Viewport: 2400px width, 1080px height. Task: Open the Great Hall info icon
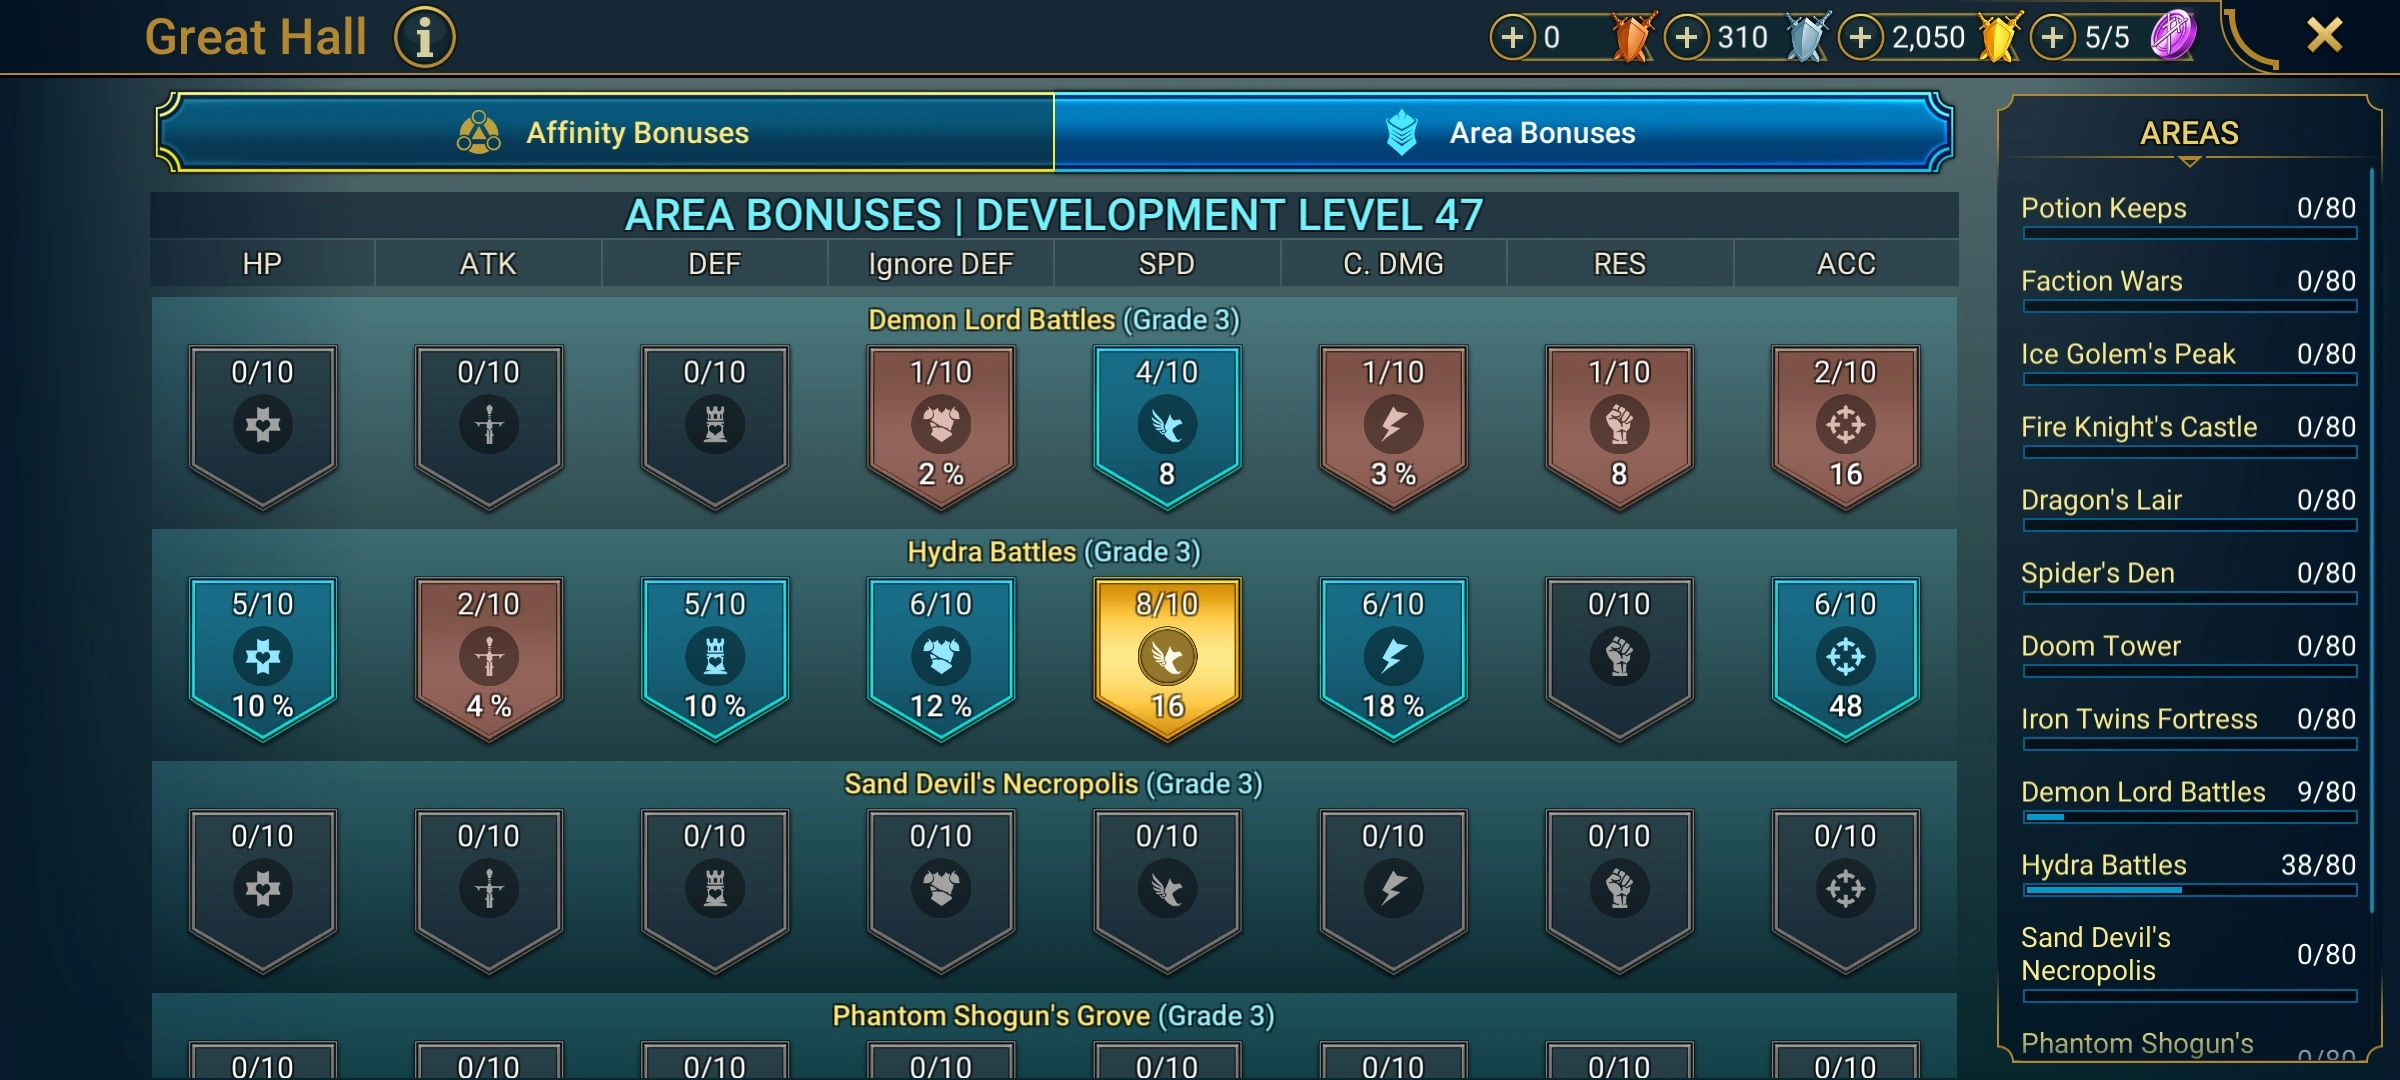[425, 38]
